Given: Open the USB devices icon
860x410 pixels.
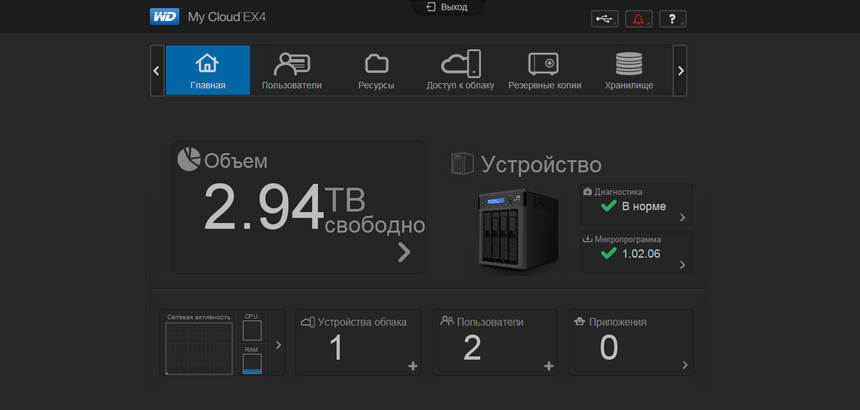Looking at the screenshot, I should (x=604, y=19).
